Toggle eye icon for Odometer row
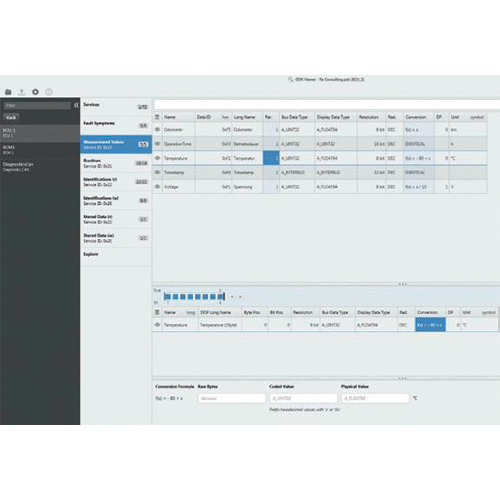This screenshot has height=500, width=500. click(x=157, y=129)
